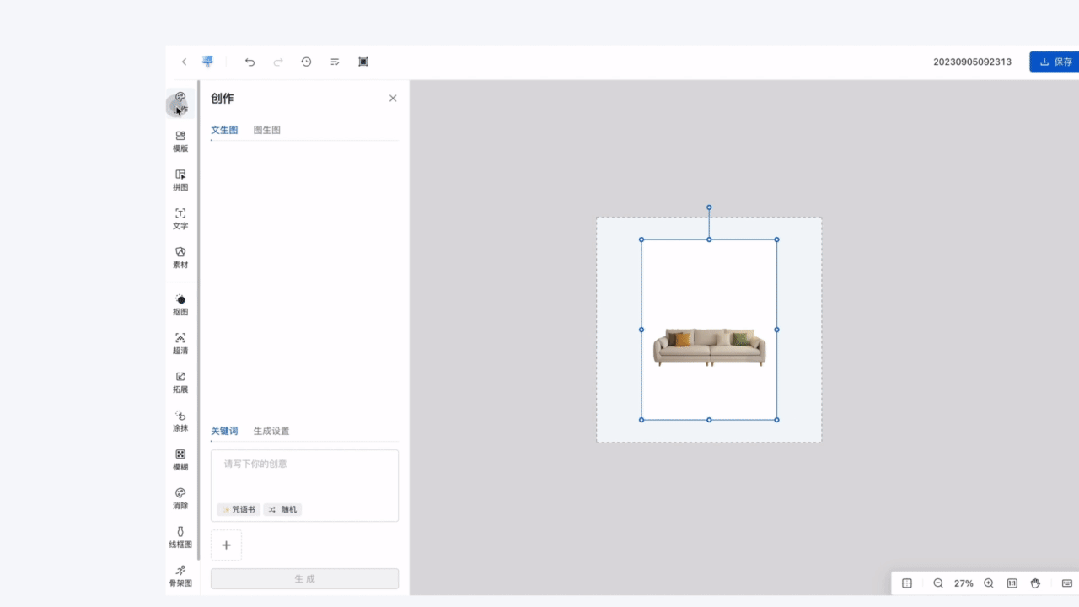Open the 创作 creation tool in sidebar
The image size is (1079, 607).
180,103
